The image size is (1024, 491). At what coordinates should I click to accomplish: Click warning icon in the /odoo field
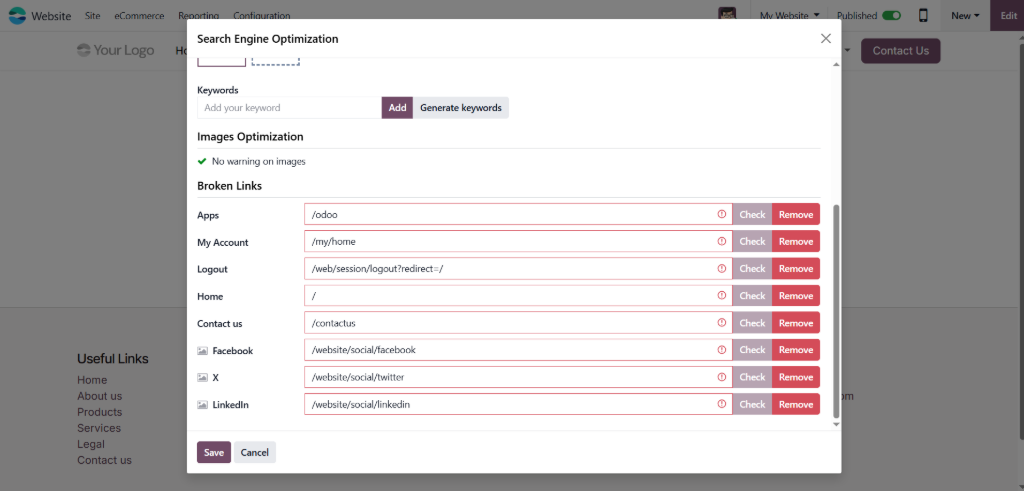click(x=722, y=215)
